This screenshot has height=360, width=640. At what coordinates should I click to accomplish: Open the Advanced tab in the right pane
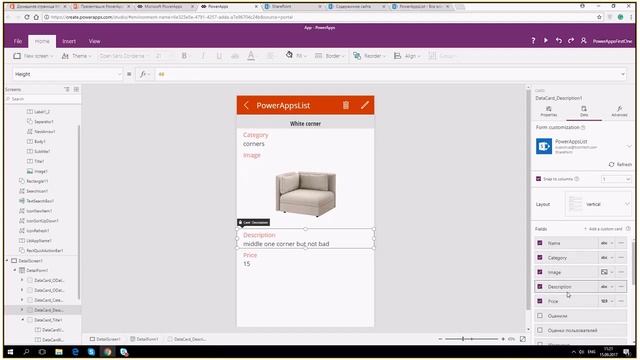point(619,111)
